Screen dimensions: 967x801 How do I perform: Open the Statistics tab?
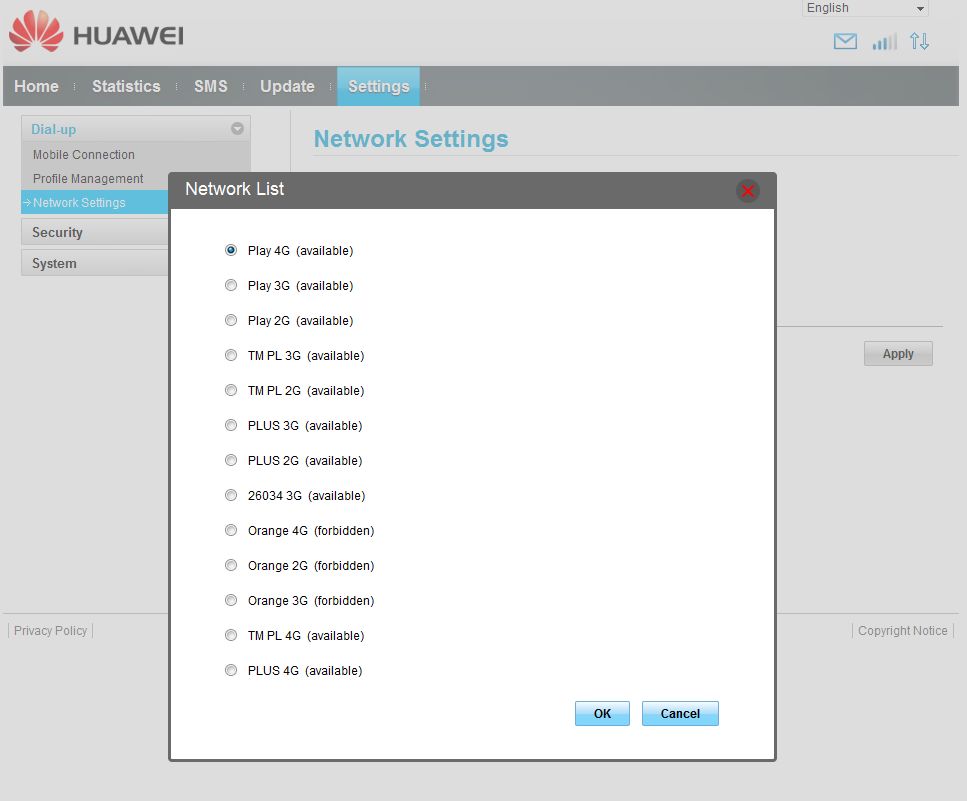pyautogui.click(x=126, y=87)
